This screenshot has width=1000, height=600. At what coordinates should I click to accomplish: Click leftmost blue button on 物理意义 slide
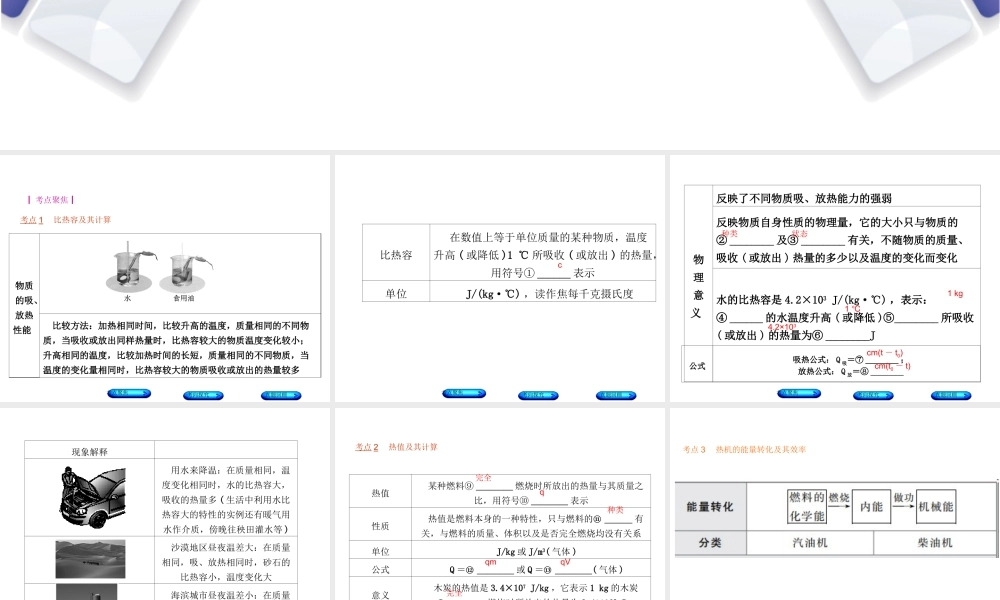799,393
